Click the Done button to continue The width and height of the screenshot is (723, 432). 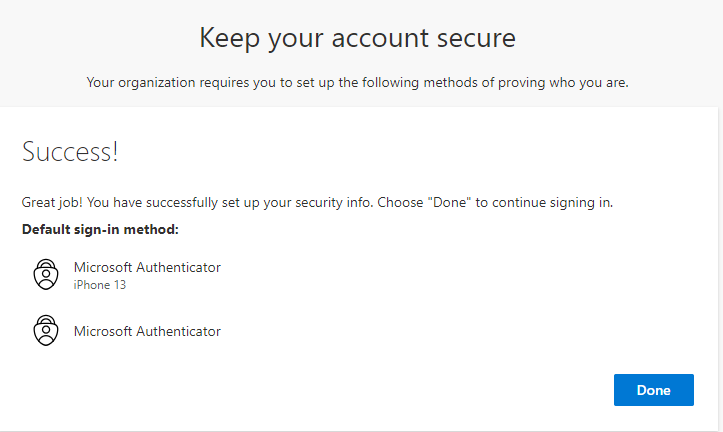pos(653,390)
